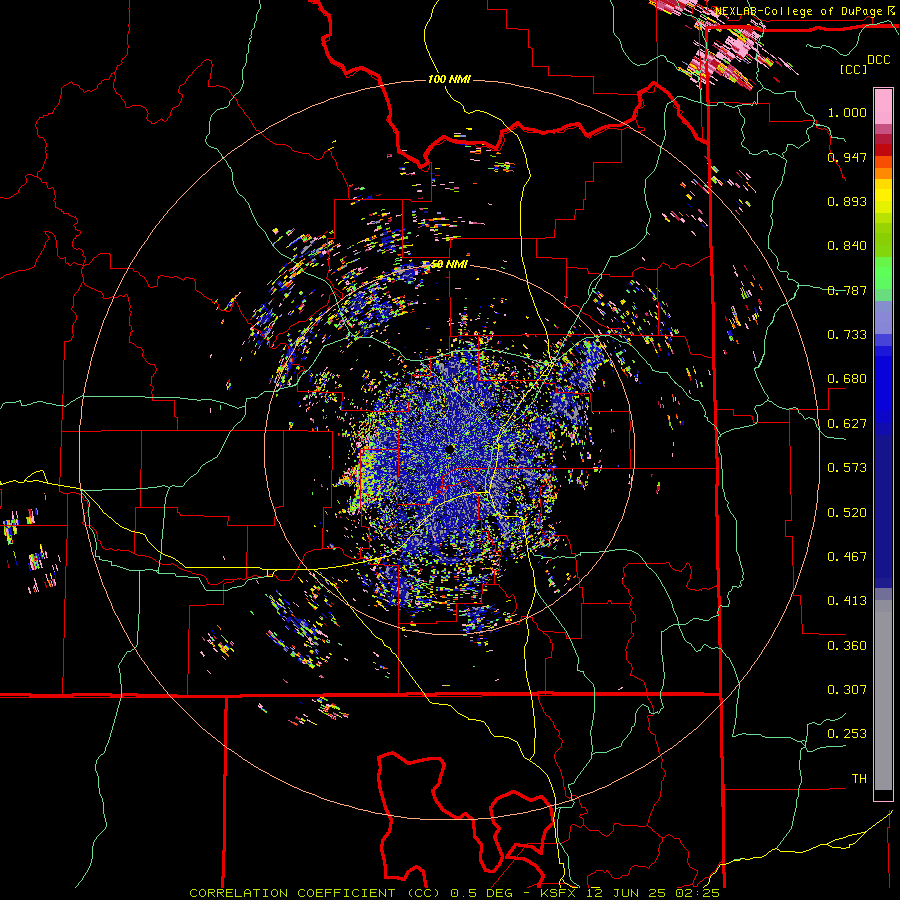Click the 0.947 legend value
The width and height of the screenshot is (900, 900).
[847, 157]
